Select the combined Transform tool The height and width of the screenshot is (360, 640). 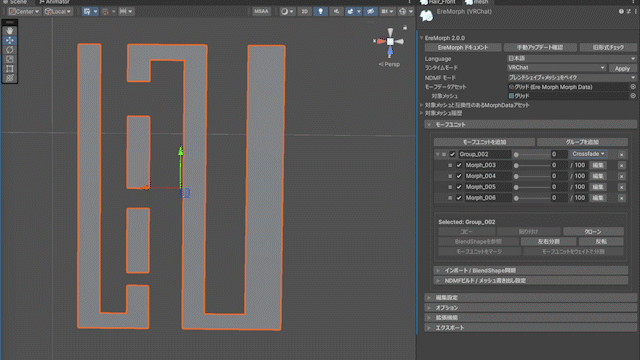(x=10, y=78)
